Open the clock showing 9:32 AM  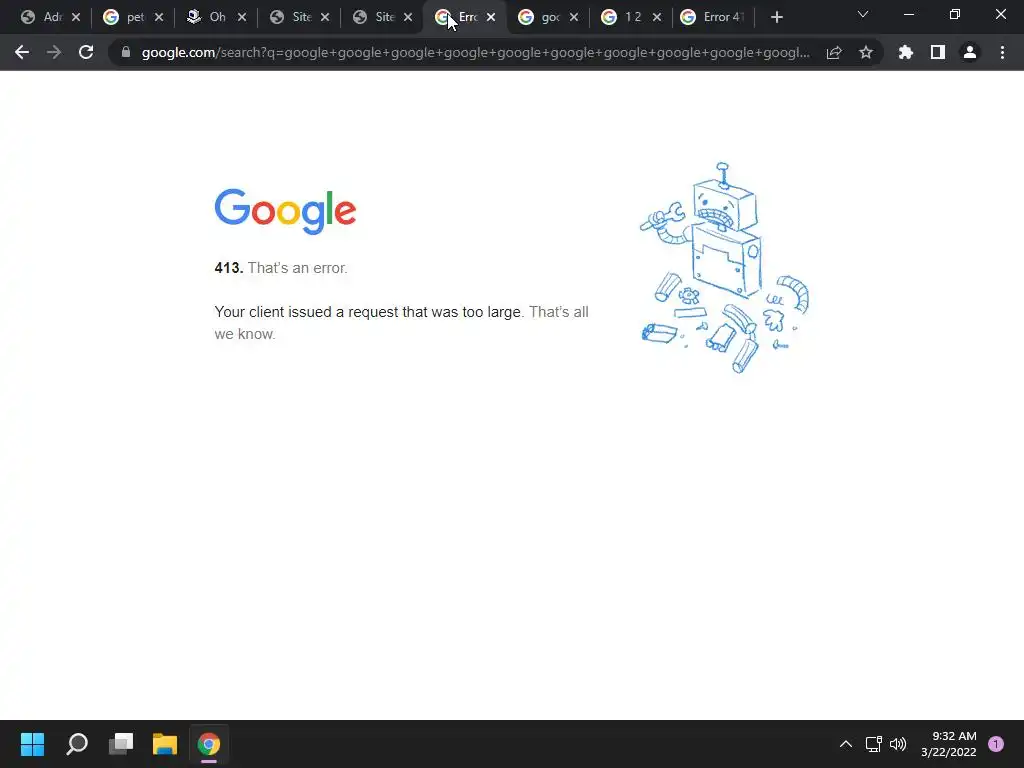point(949,744)
